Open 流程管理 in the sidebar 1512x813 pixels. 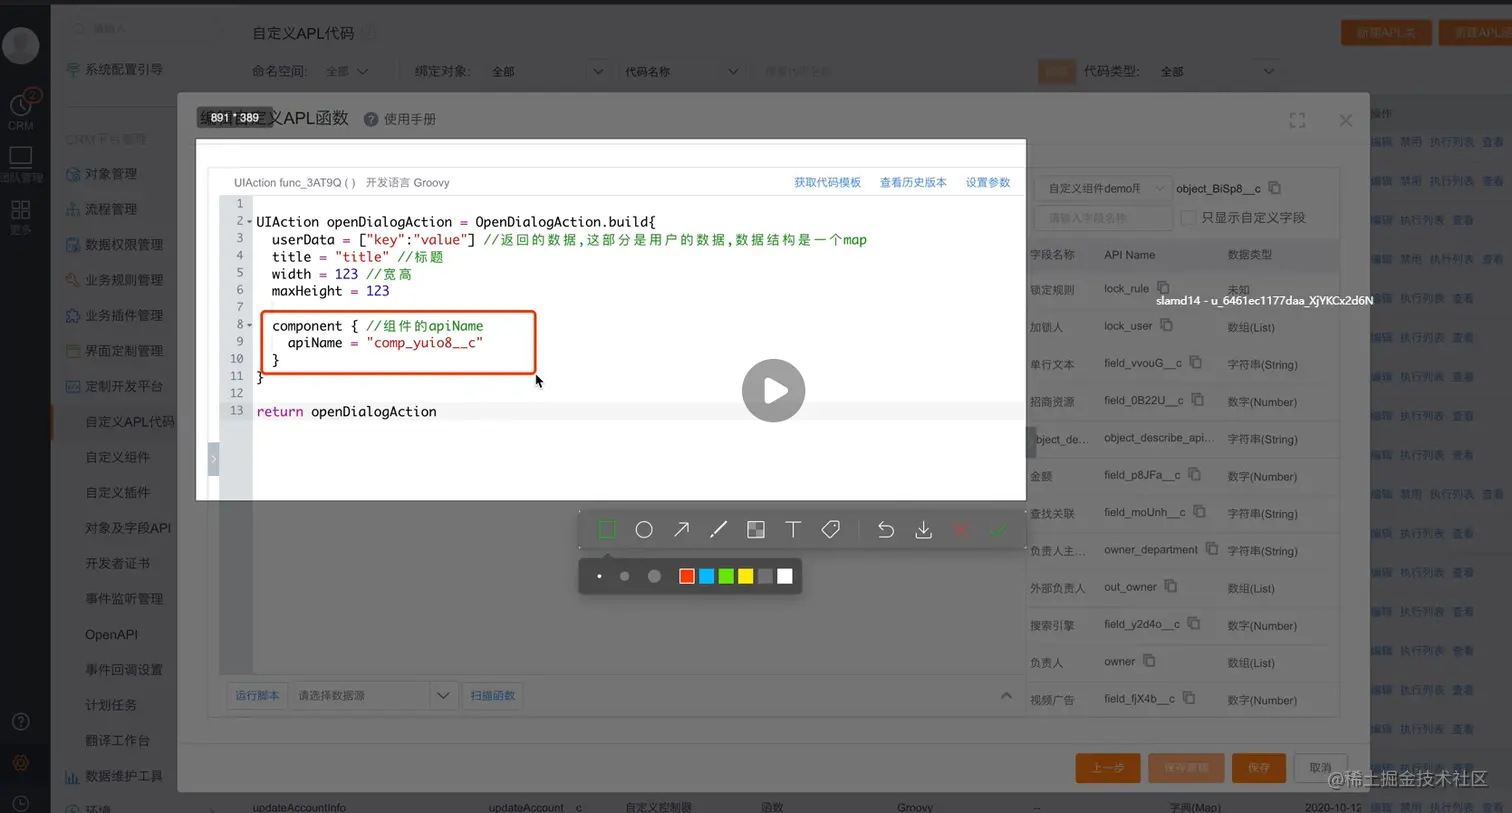(111, 209)
